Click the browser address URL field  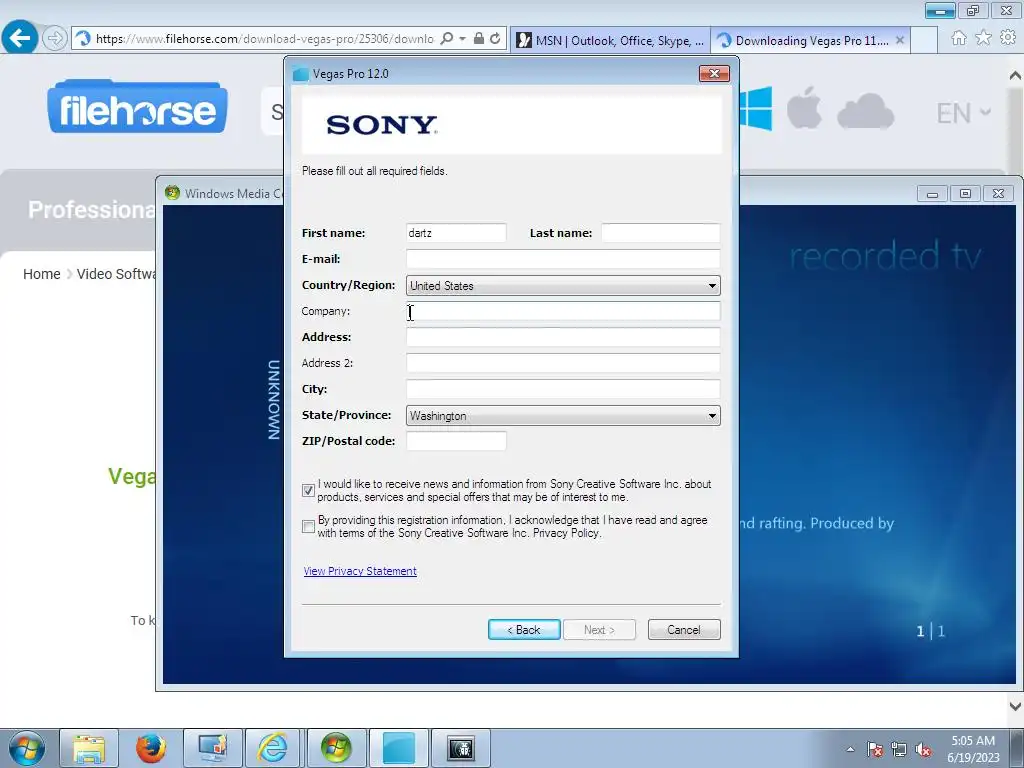point(264,39)
